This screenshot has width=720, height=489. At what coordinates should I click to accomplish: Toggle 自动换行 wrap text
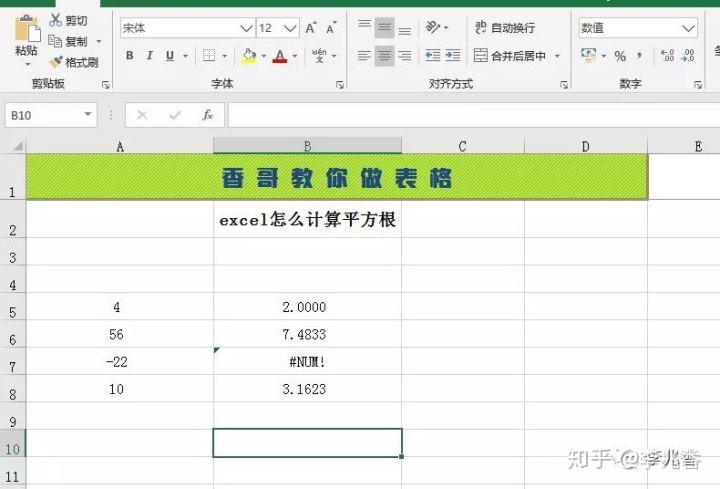pyautogui.click(x=505, y=28)
